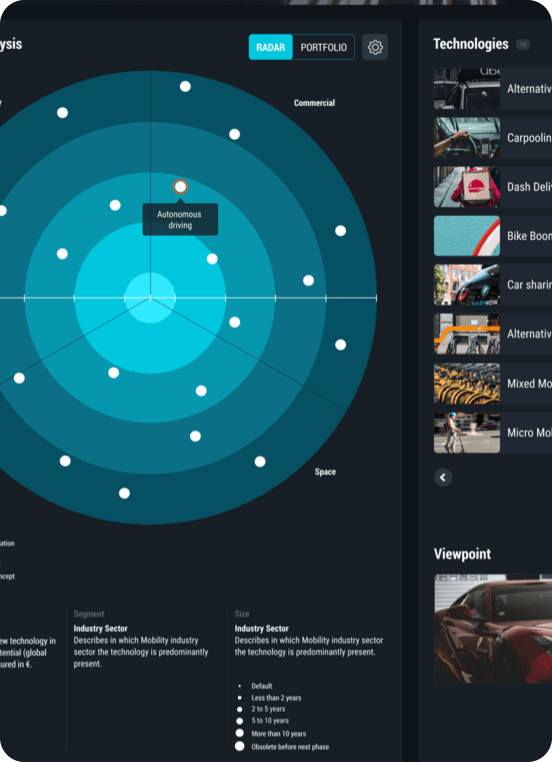Select the Dash Delivery technology title
The image size is (552, 762).
click(x=529, y=187)
